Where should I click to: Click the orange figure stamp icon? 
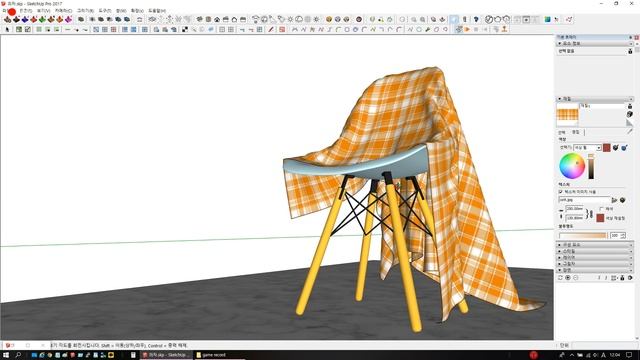pos(504,29)
